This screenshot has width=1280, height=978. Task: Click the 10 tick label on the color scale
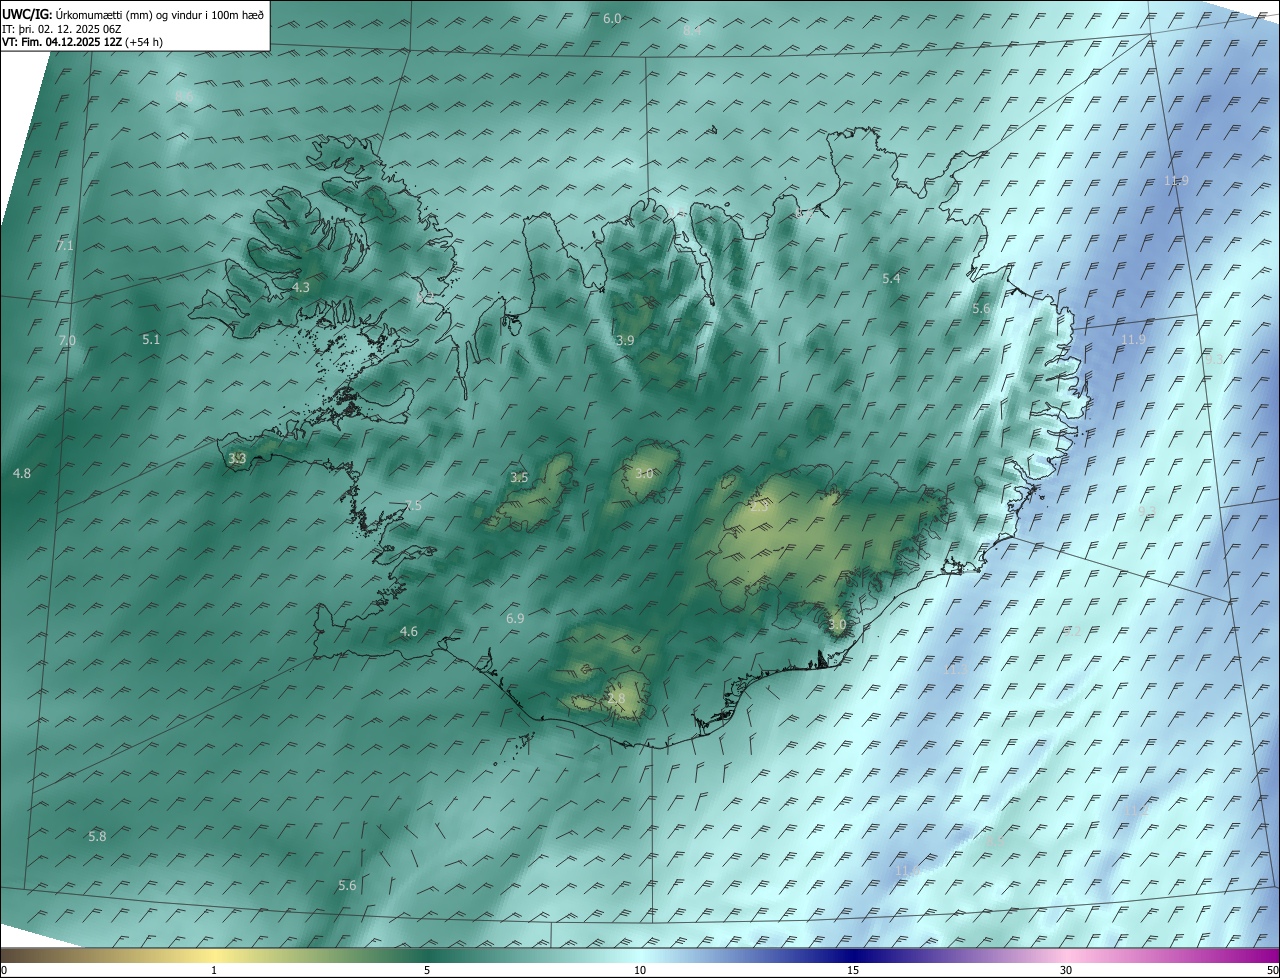coord(640,971)
